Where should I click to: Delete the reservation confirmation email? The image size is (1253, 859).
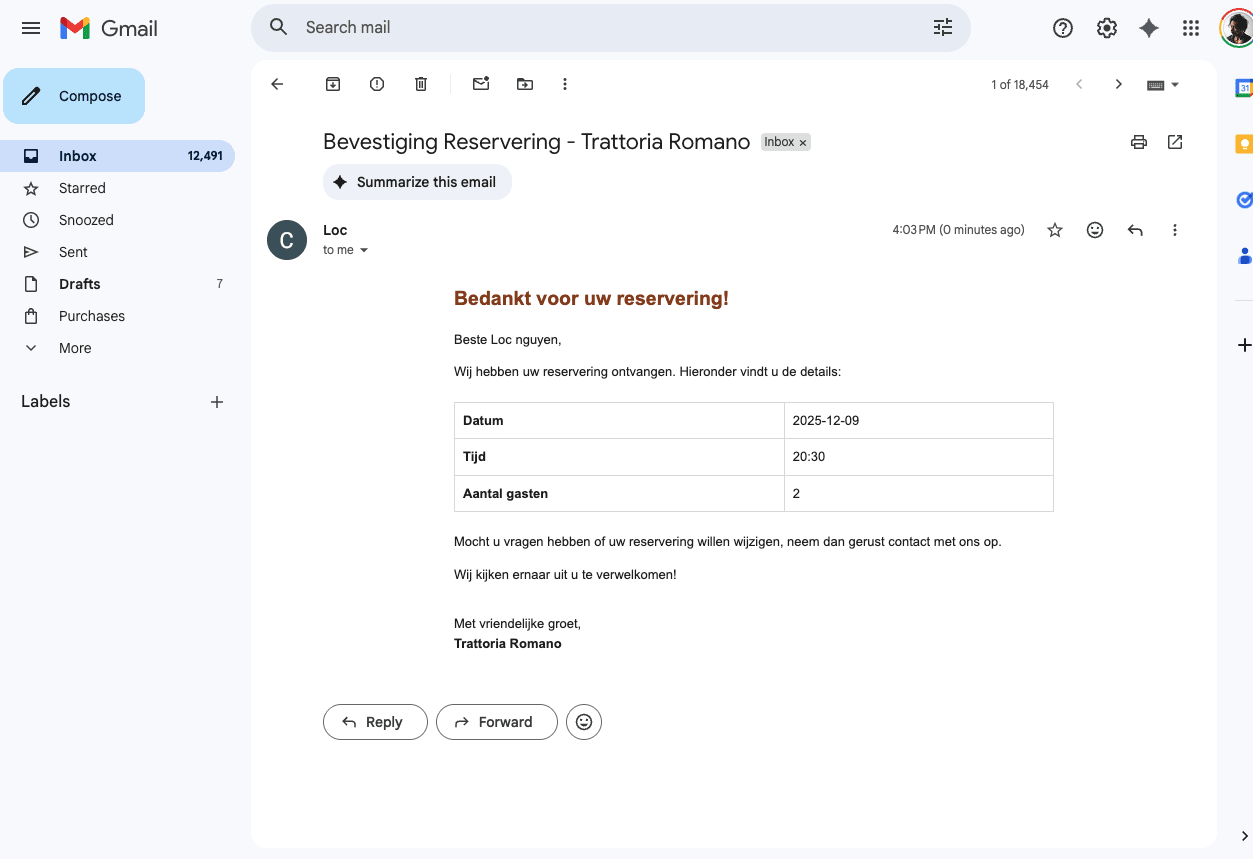(x=420, y=84)
